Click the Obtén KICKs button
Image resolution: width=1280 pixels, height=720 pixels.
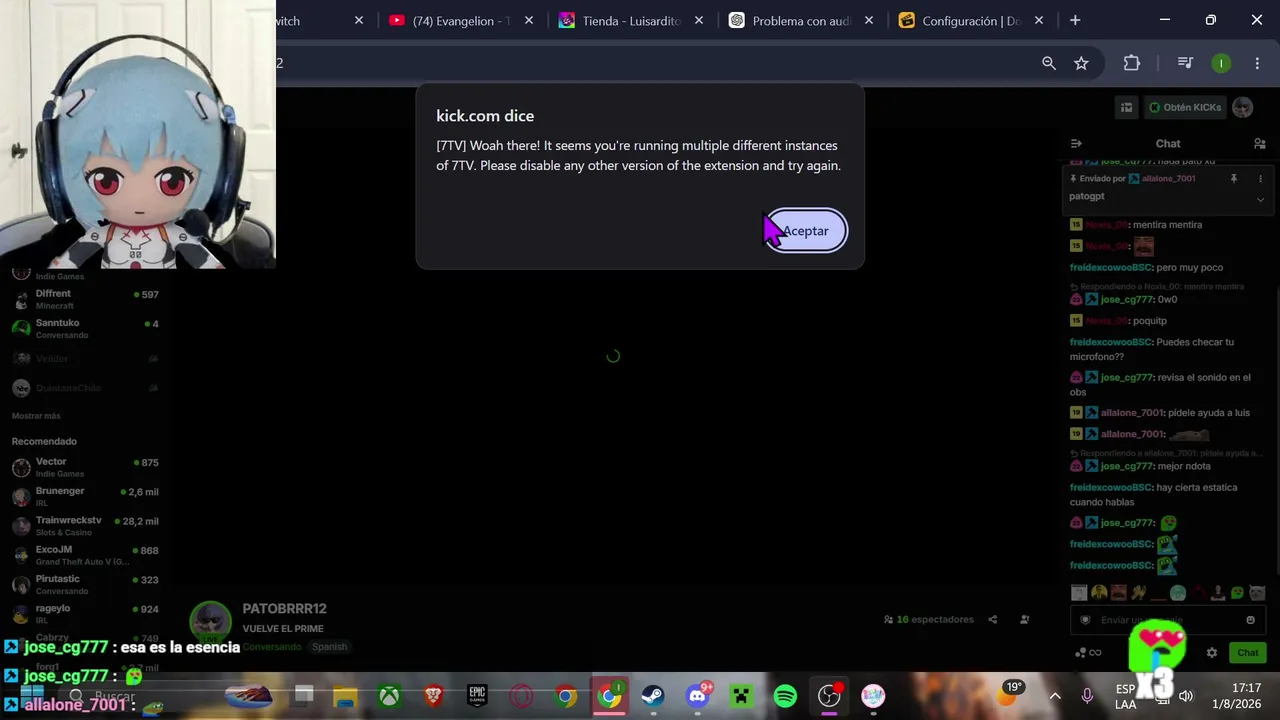pos(1185,107)
